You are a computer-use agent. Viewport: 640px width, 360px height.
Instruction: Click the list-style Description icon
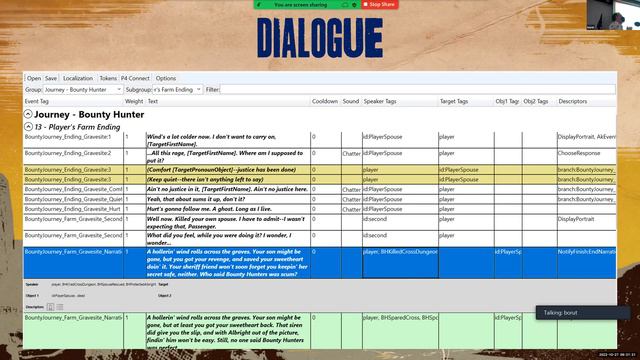tap(60, 307)
